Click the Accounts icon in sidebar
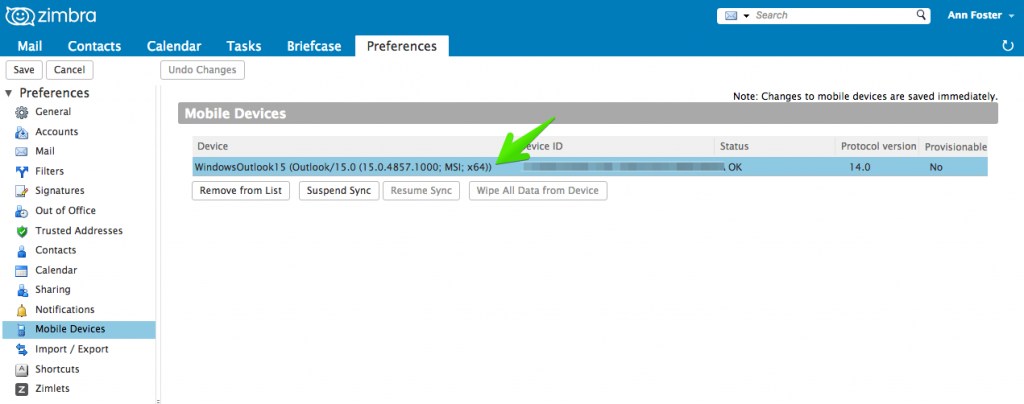 coord(22,132)
